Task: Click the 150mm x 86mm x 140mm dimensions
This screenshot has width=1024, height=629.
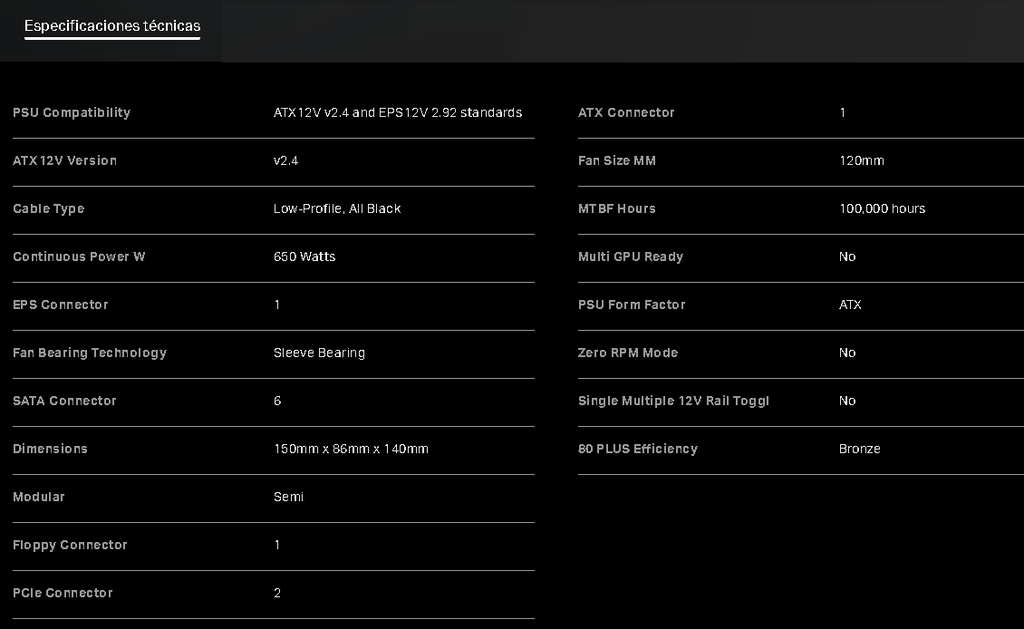Action: [350, 449]
